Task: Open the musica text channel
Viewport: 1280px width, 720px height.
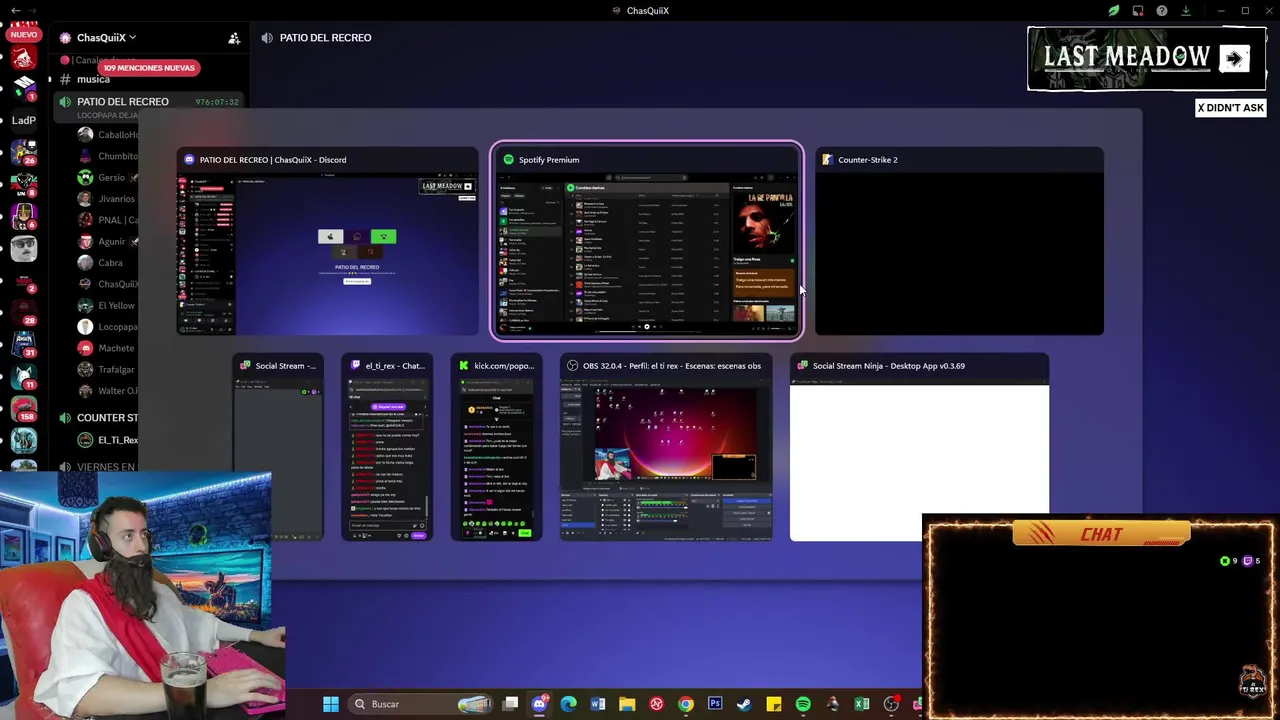Action: [x=93, y=80]
